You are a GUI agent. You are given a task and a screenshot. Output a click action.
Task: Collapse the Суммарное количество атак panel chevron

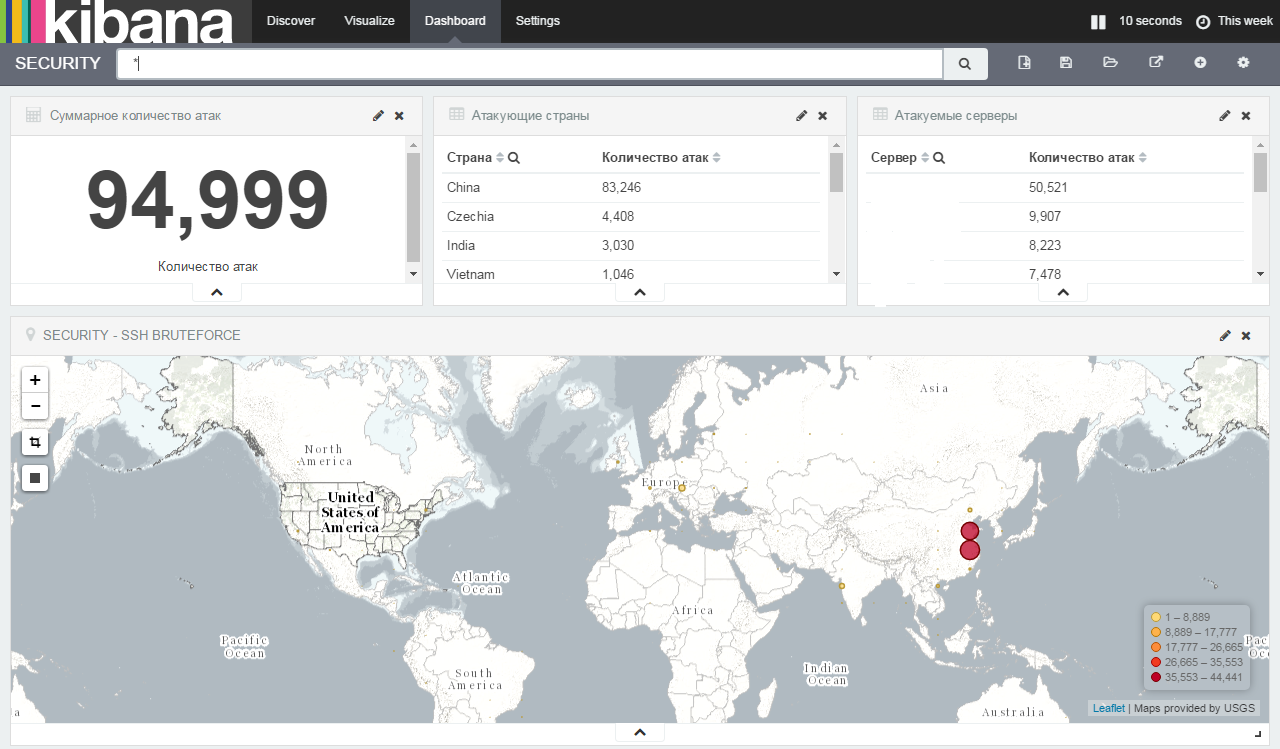pos(217,293)
